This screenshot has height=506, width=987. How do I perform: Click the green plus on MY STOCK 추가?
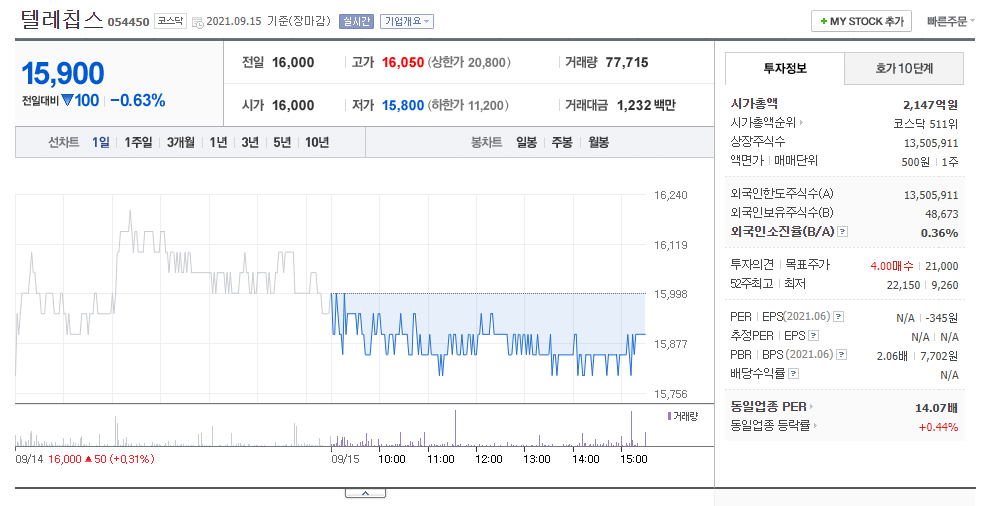click(x=823, y=21)
